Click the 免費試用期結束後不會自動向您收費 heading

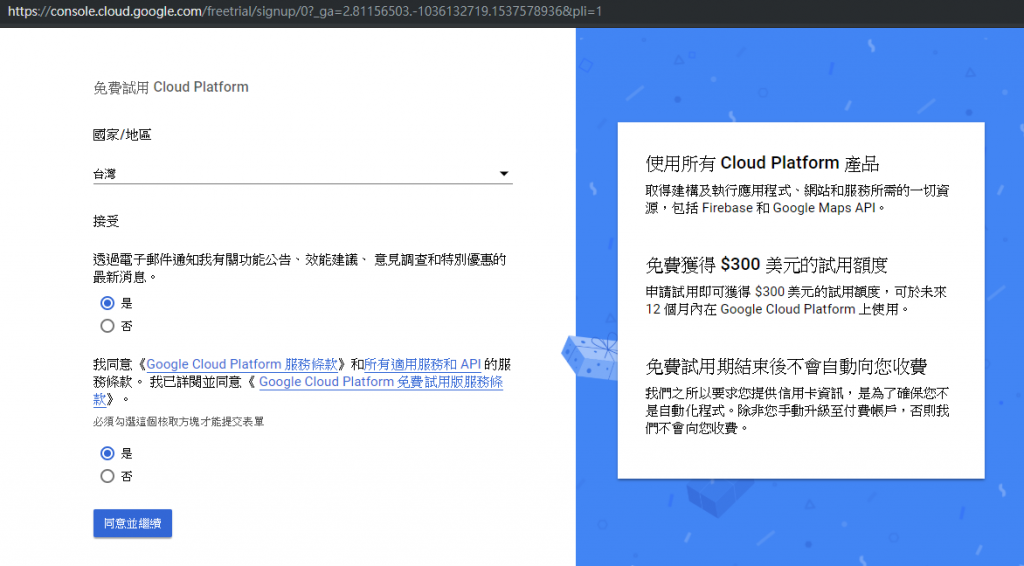point(786,366)
